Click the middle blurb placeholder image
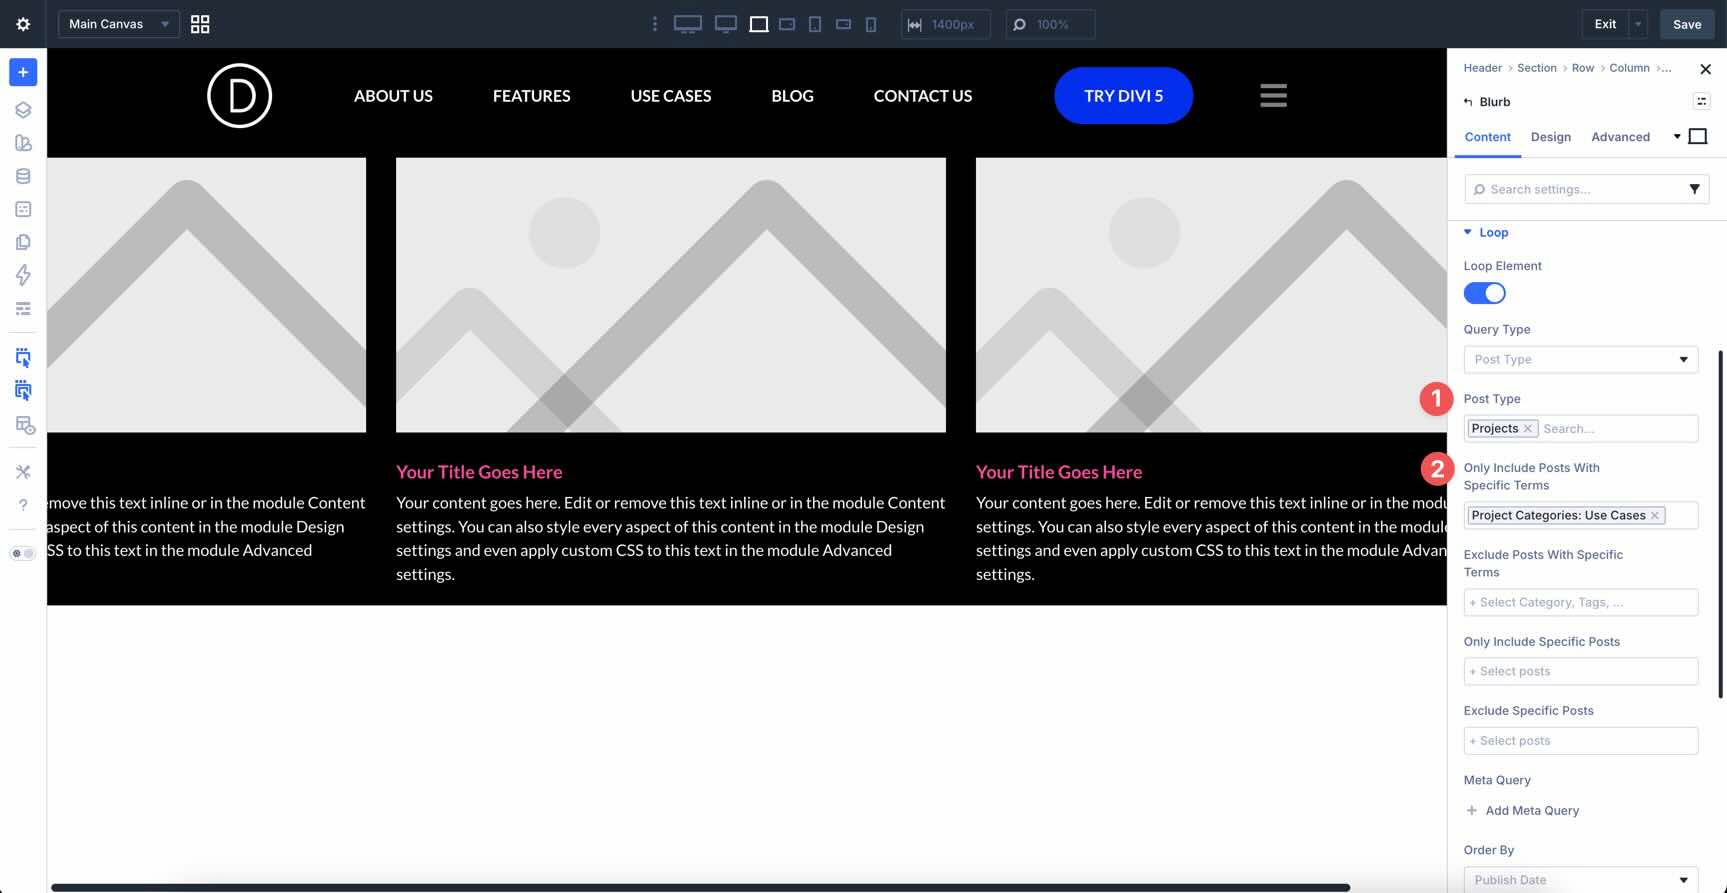The width and height of the screenshot is (1727, 893). 671,295
